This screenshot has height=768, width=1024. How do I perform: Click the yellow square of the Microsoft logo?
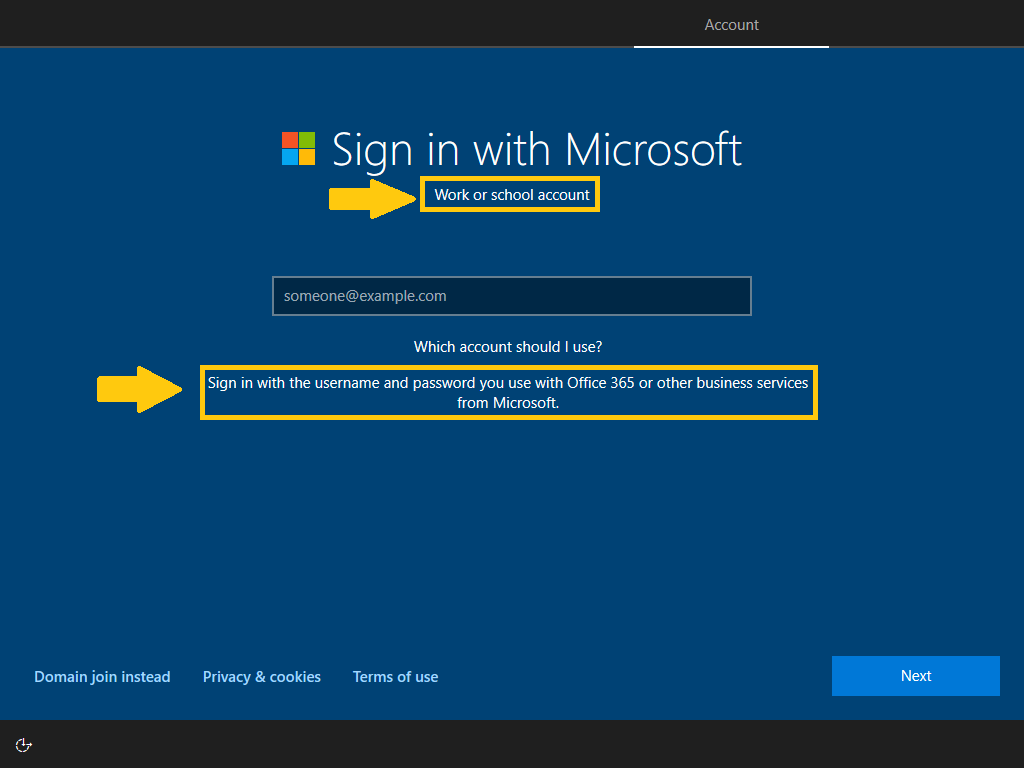click(305, 157)
